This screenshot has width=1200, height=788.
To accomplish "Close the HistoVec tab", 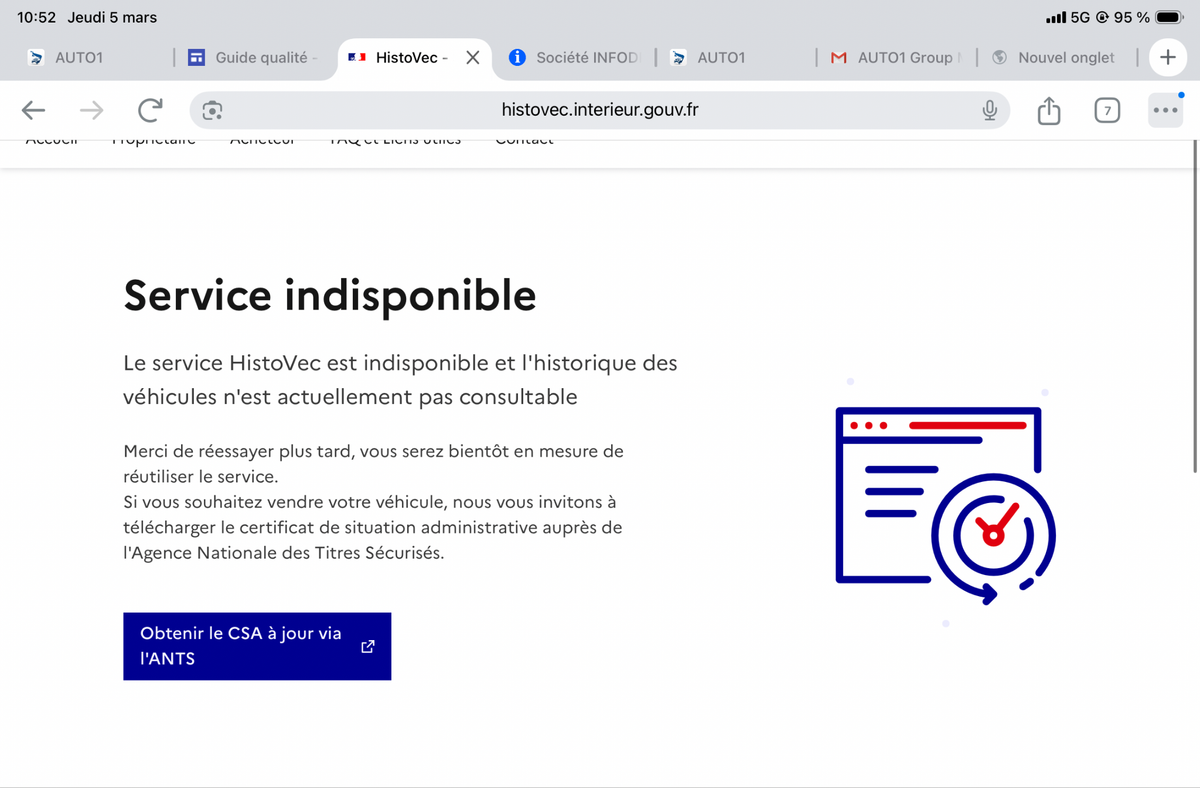I will pyautogui.click(x=473, y=57).
